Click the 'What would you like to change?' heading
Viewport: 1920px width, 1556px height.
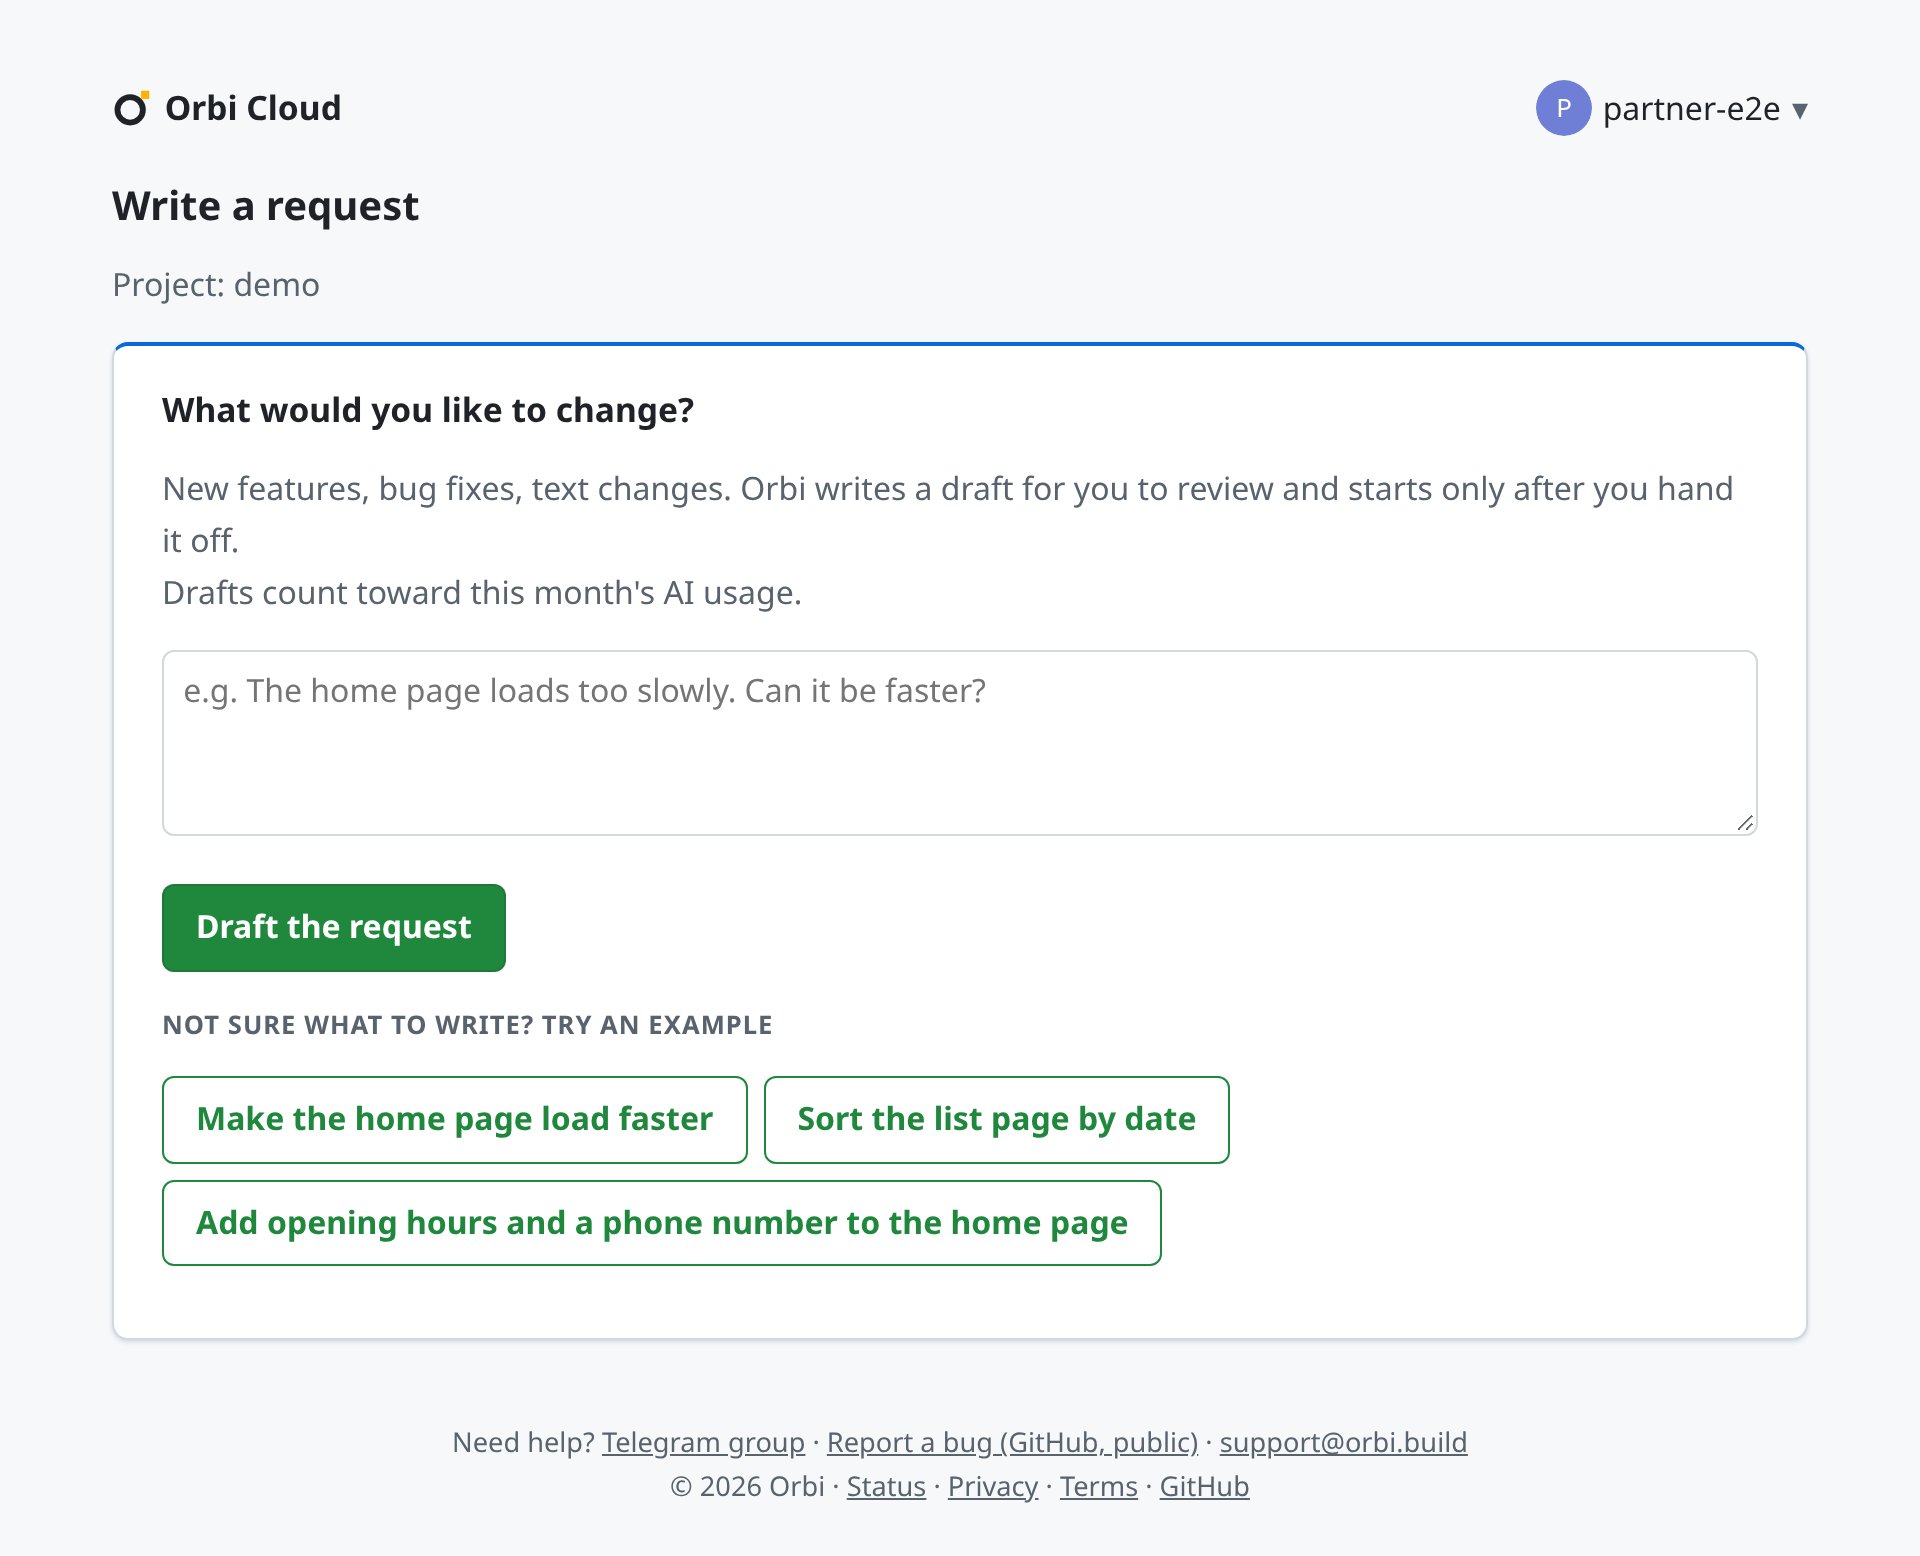pyautogui.click(x=428, y=411)
